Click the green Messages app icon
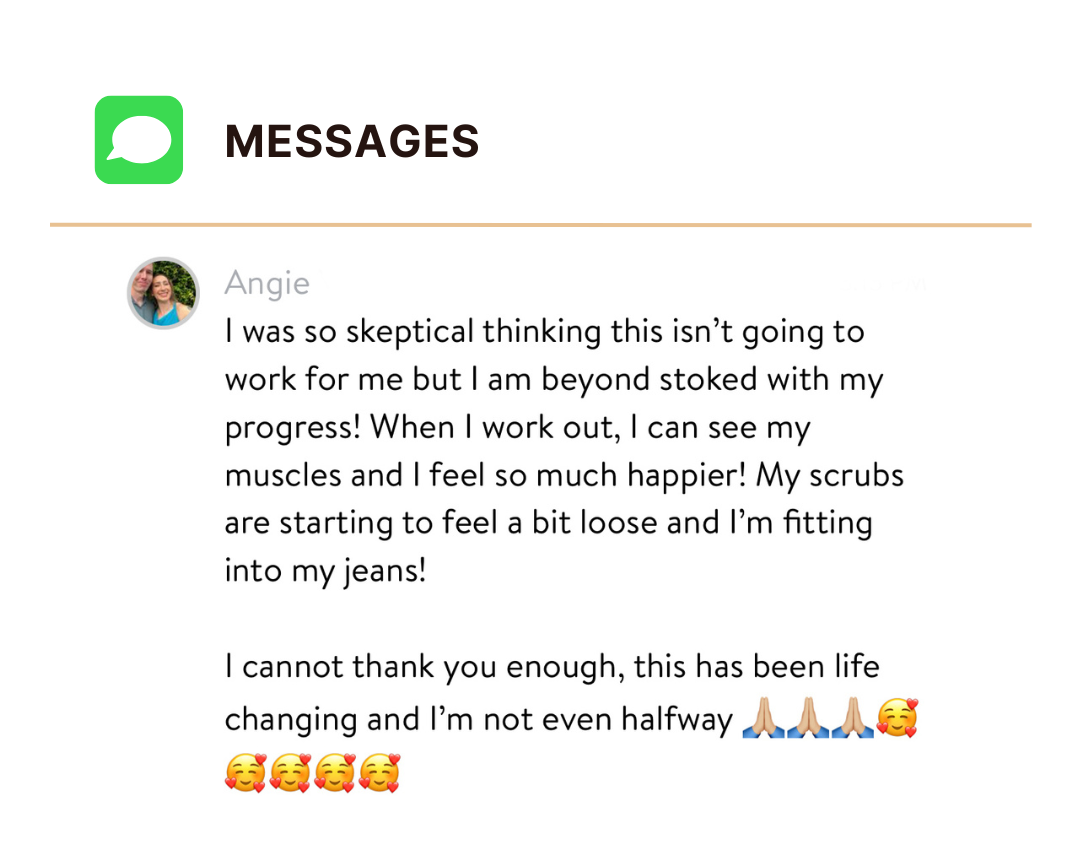 139,140
